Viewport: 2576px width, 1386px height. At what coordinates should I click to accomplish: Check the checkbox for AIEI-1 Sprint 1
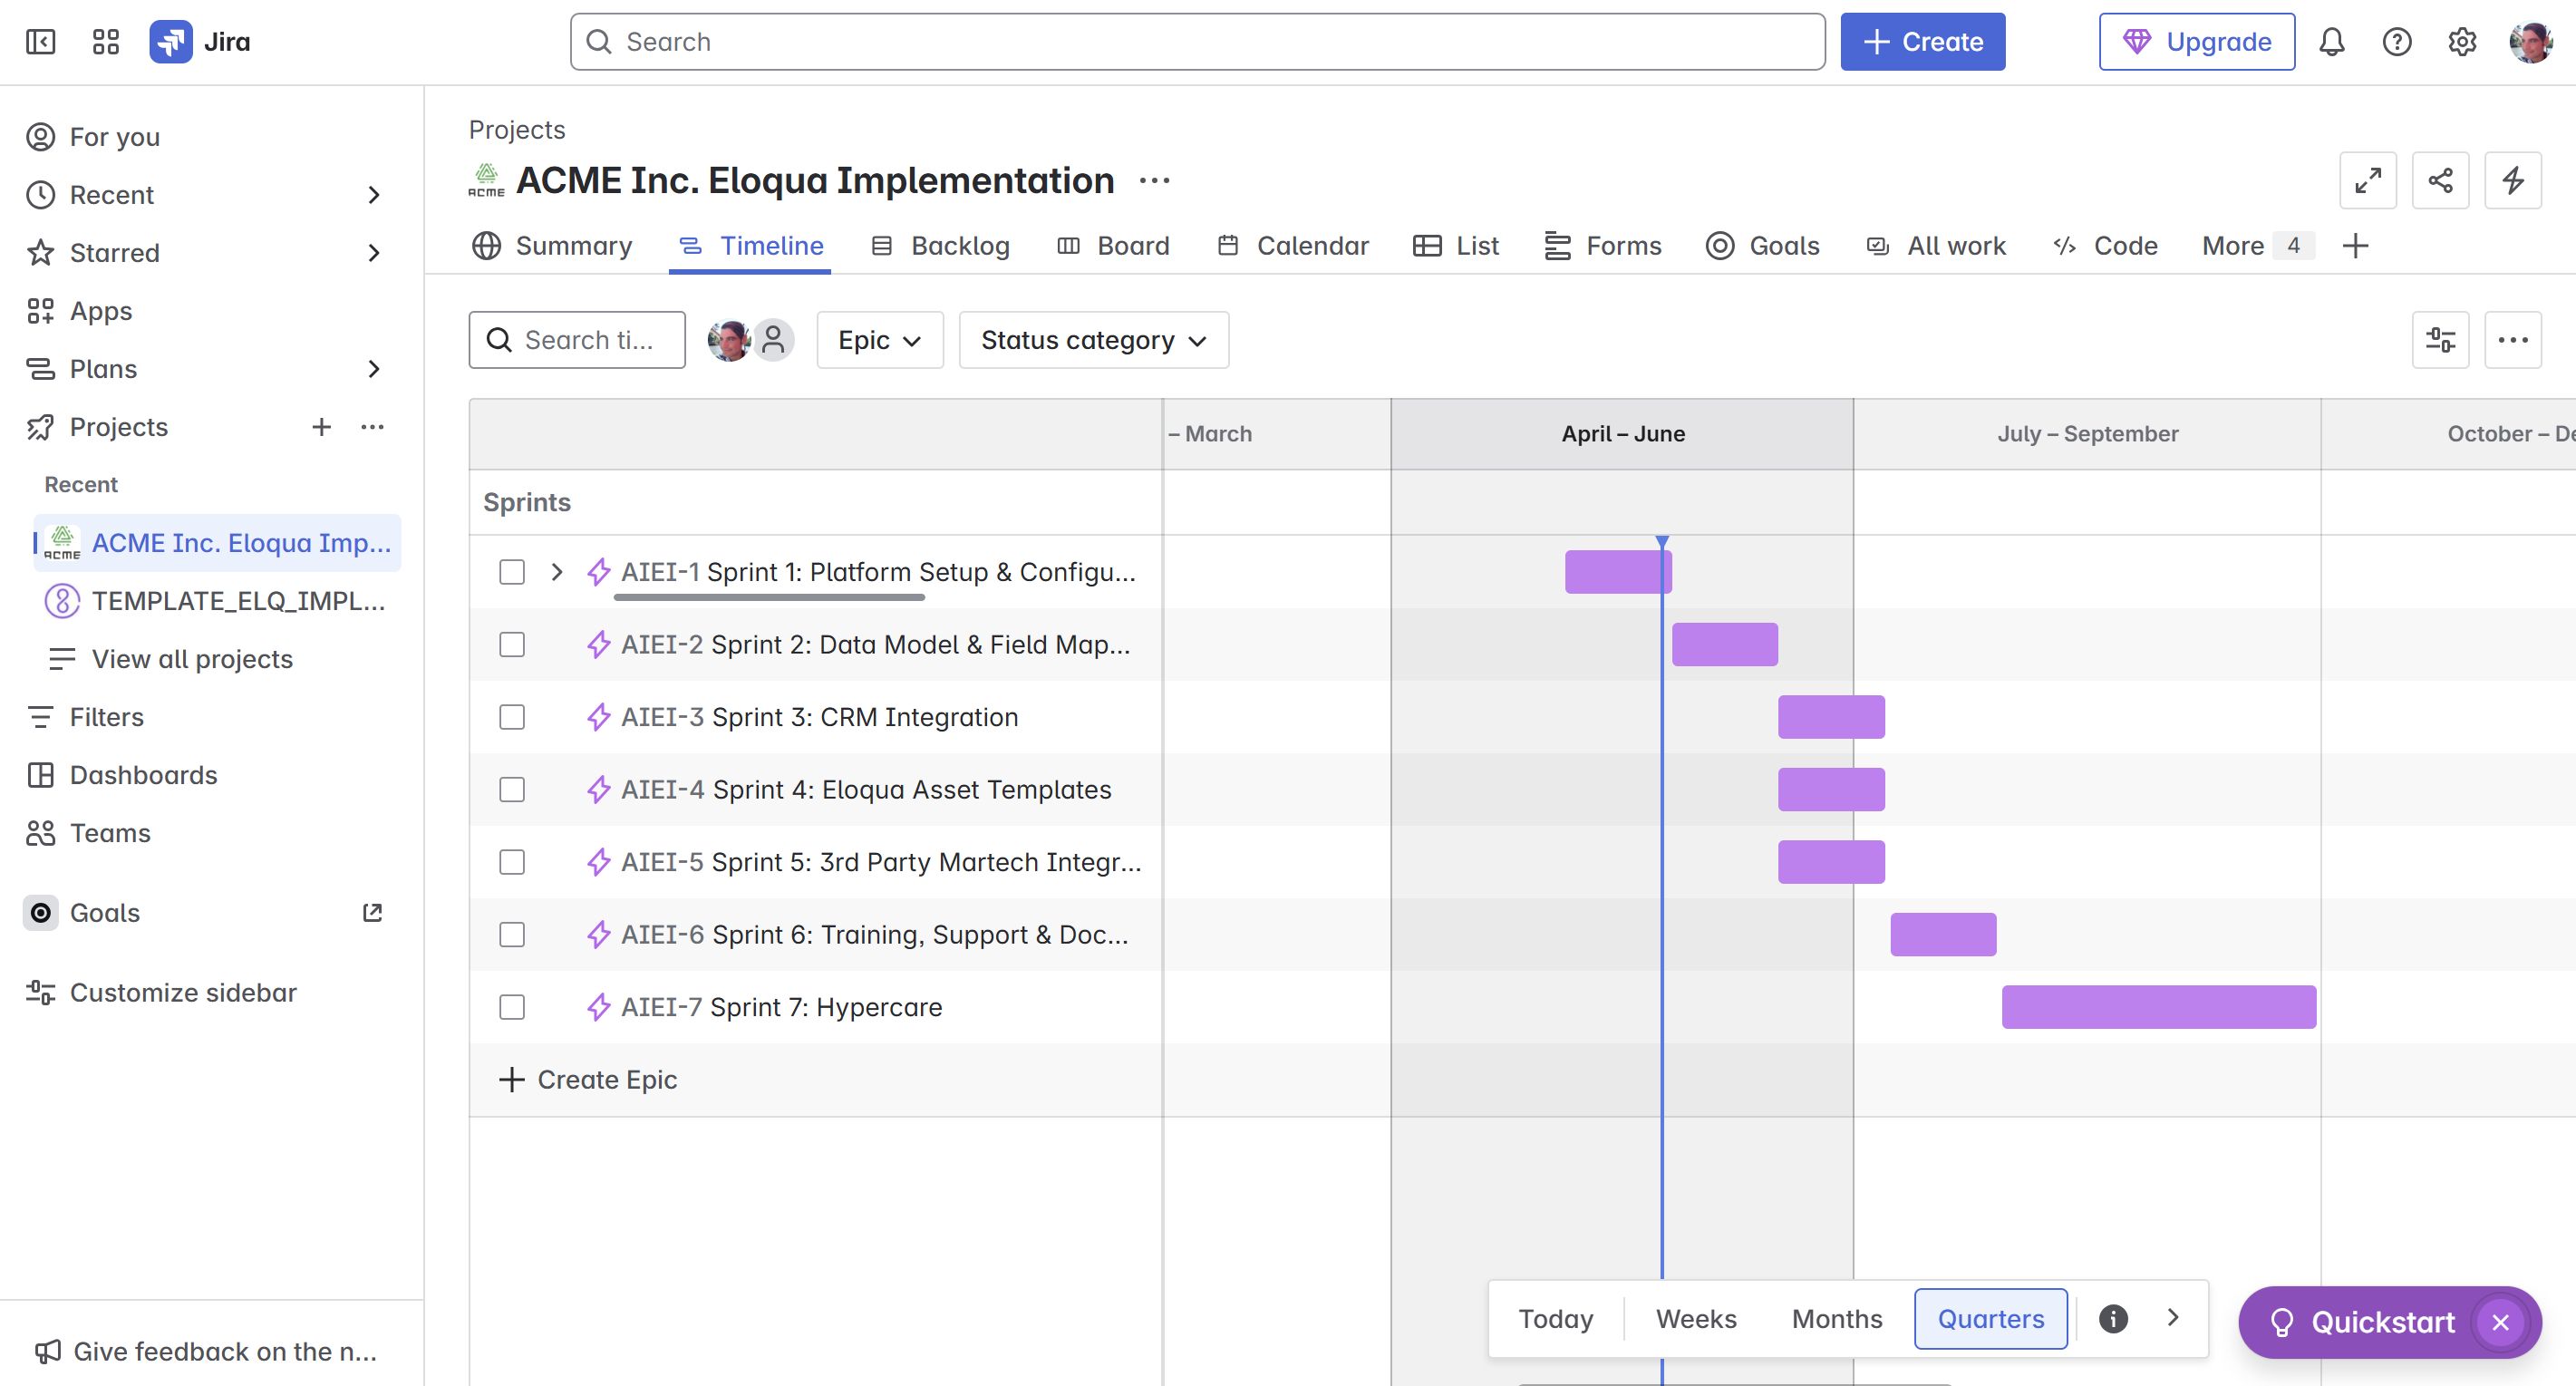[512, 572]
